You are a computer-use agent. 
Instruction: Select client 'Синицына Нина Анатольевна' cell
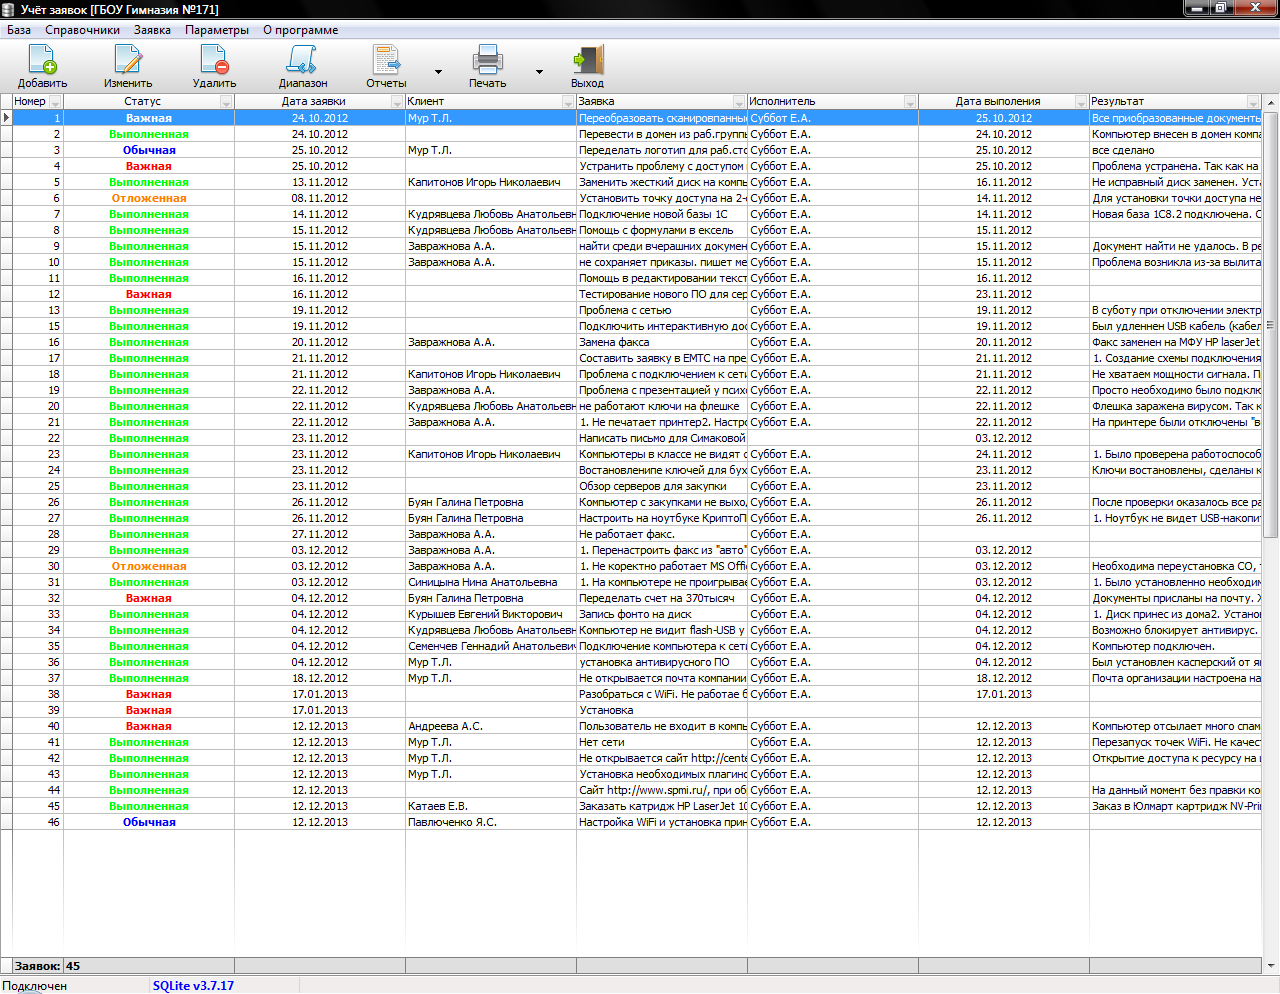pos(491,582)
